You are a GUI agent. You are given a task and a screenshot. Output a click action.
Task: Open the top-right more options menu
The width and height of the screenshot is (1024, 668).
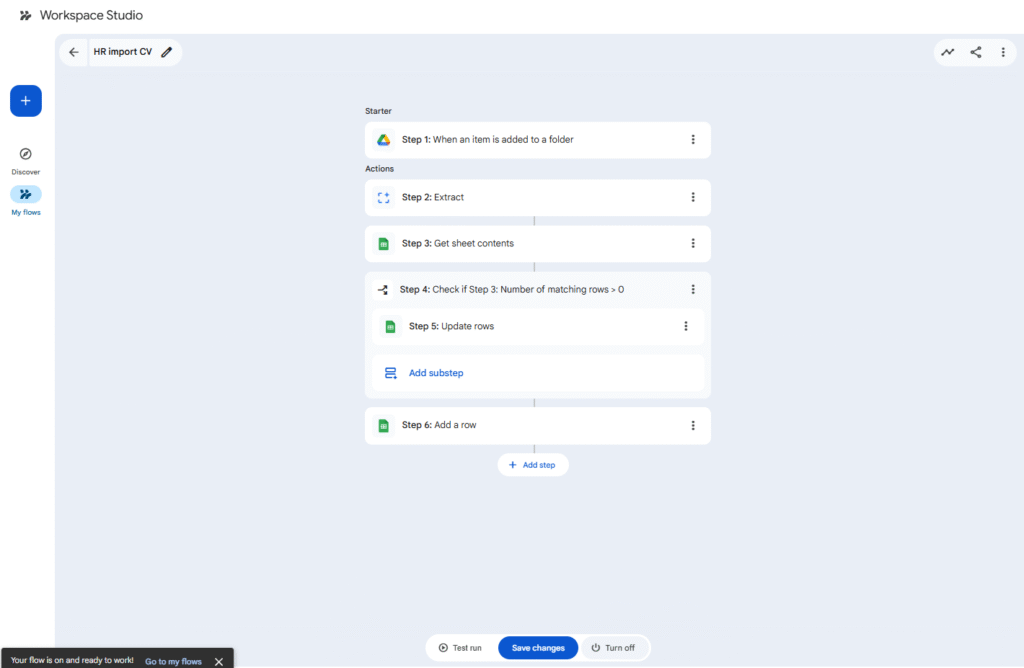(x=1003, y=52)
